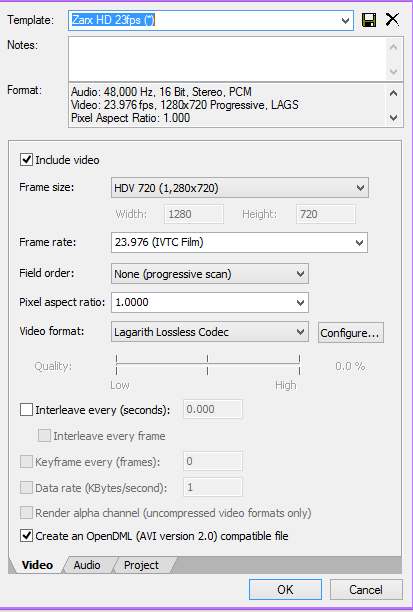Image resolution: width=413 pixels, height=612 pixels.
Task: Uncheck the Include video checkbox
Action: coord(26,160)
